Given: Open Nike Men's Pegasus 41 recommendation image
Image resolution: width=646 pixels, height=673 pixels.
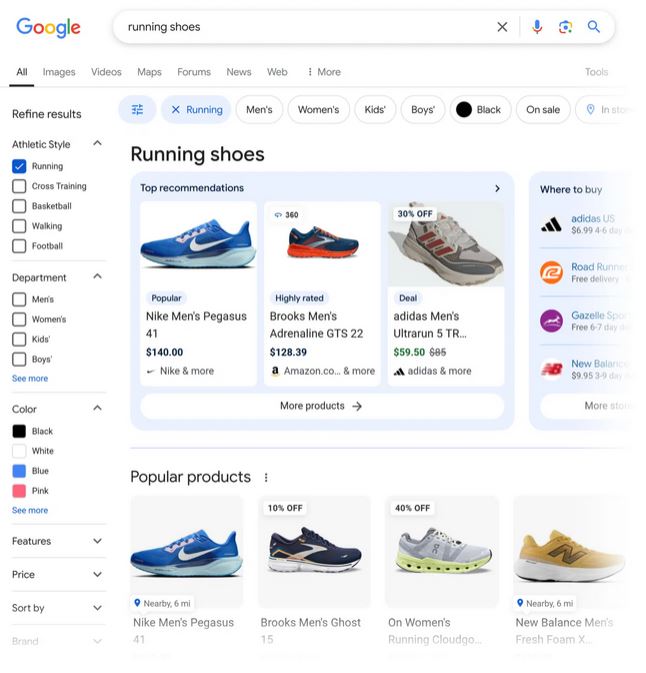Looking at the screenshot, I should coord(198,244).
